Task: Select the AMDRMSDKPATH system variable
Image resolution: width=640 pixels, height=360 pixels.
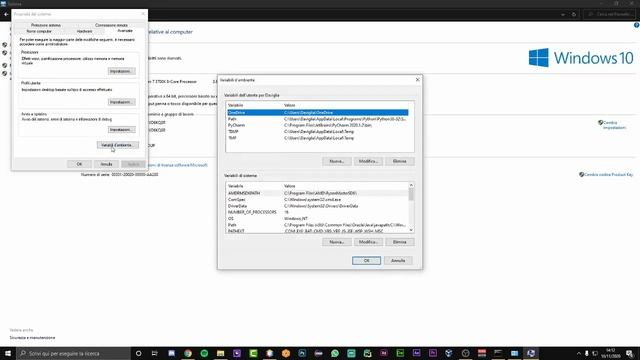Action: click(318, 193)
